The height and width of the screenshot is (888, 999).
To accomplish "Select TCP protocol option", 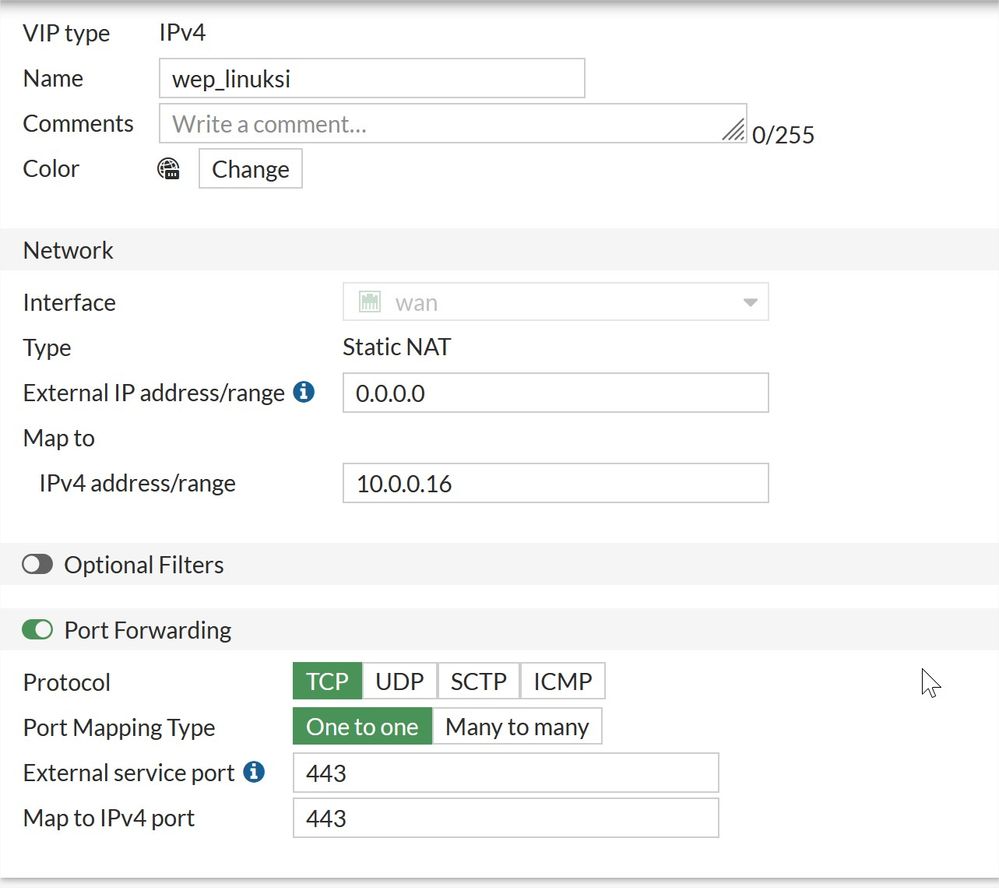I will coord(327,681).
